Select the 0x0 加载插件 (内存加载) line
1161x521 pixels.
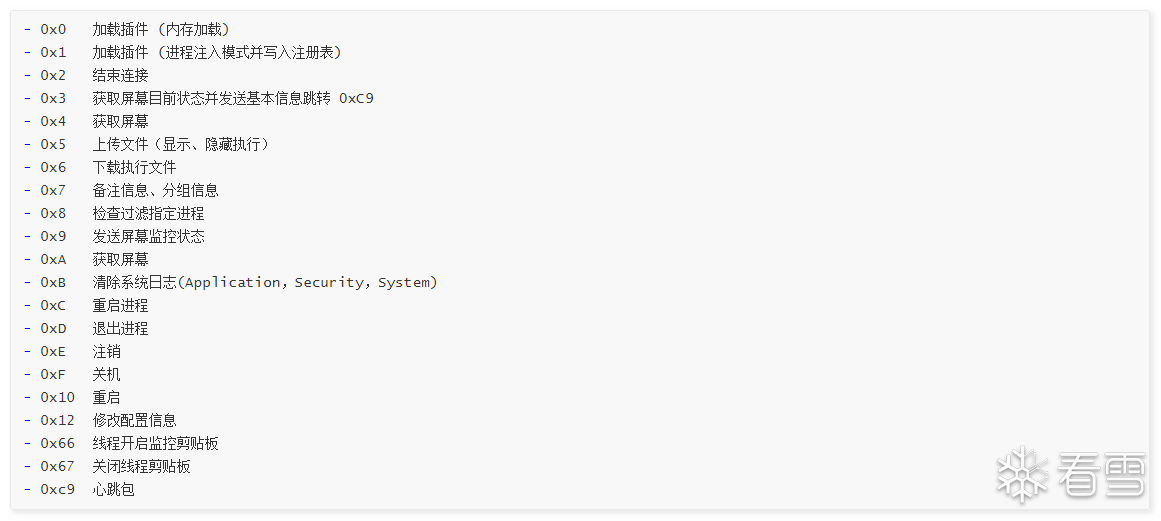pos(127,30)
